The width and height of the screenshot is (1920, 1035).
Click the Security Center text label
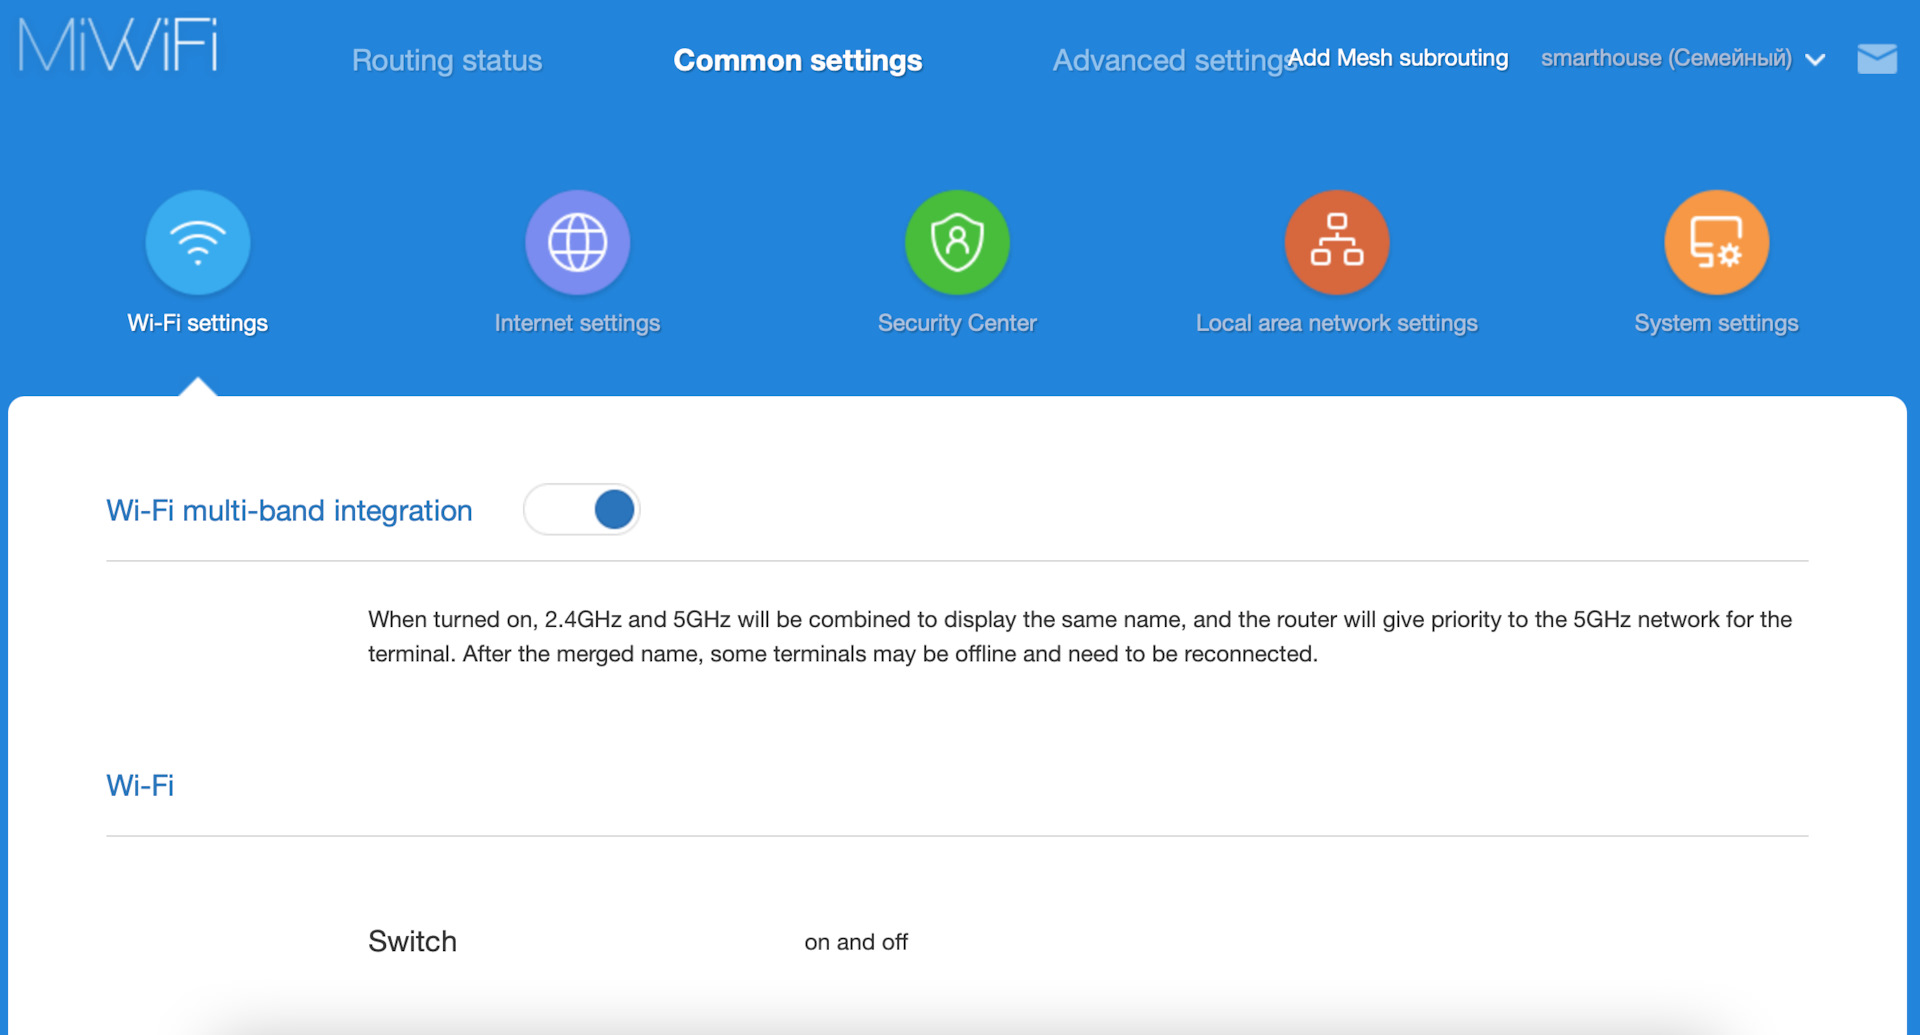[957, 323]
